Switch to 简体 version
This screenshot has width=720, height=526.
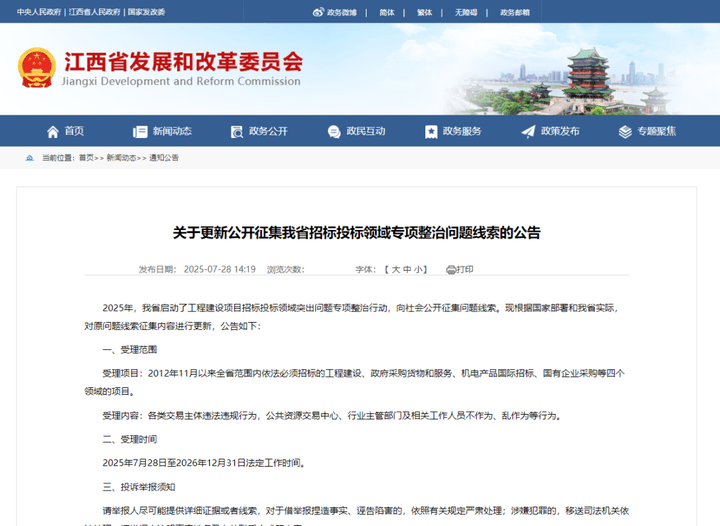[387, 12]
